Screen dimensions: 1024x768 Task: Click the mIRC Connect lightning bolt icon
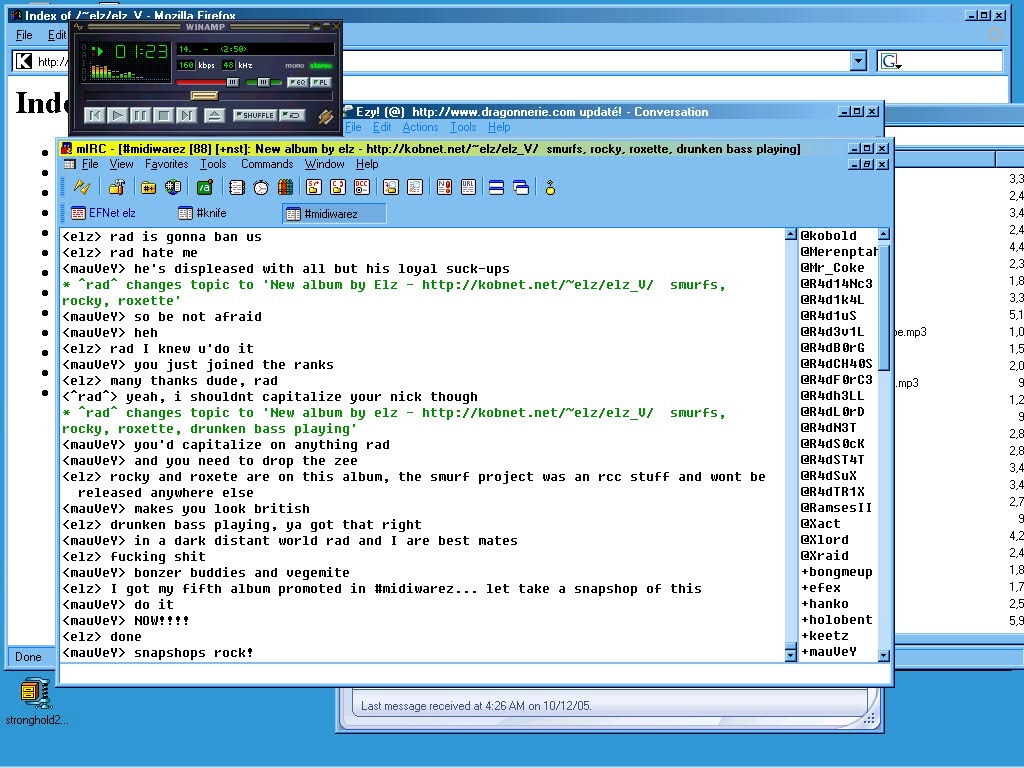pos(82,188)
